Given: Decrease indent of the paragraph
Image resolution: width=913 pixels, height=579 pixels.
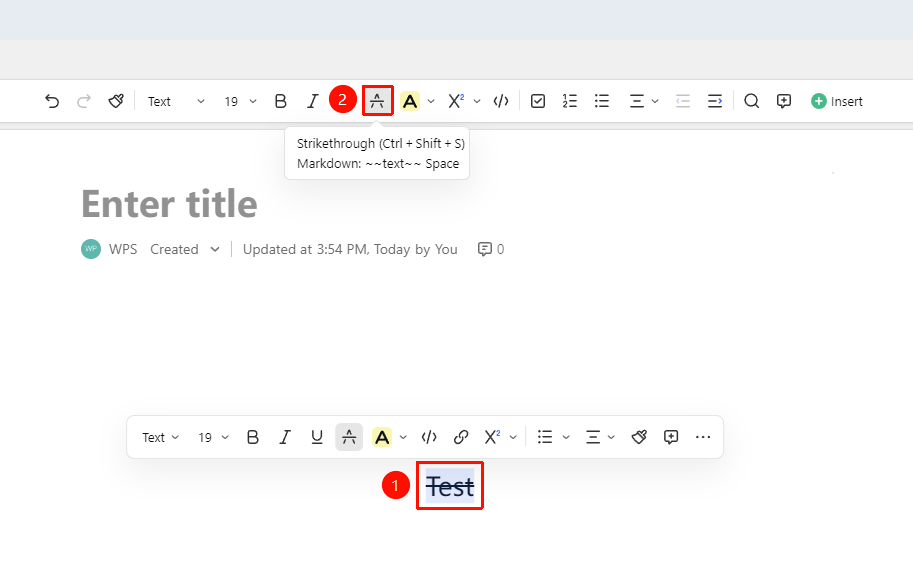Looking at the screenshot, I should click(x=683, y=101).
